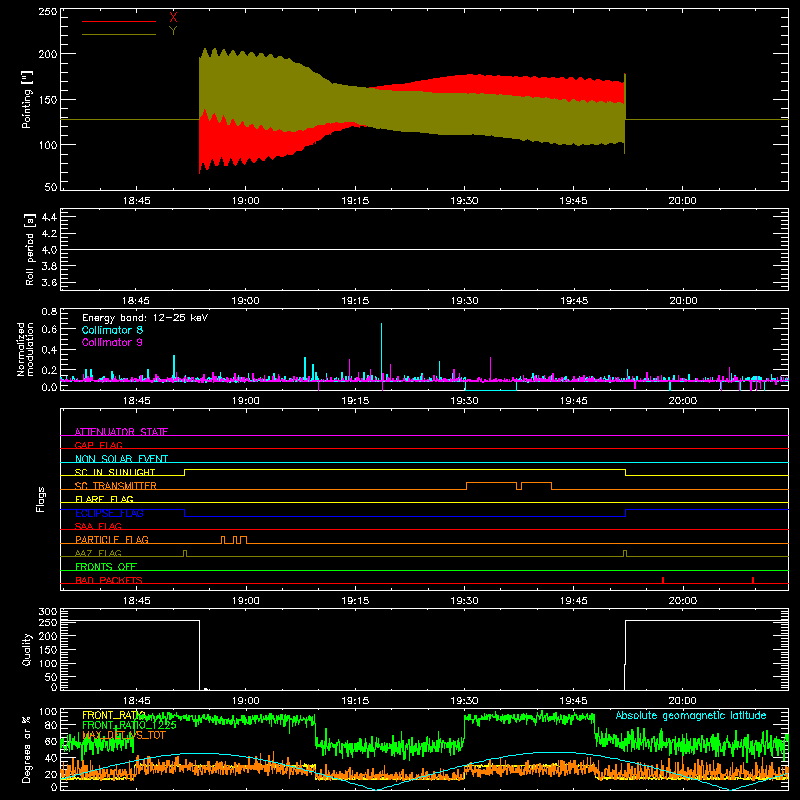Image resolution: width=800 pixels, height=800 pixels.
Task: Click 19:45 under the Roll period plot
Action: point(573,301)
